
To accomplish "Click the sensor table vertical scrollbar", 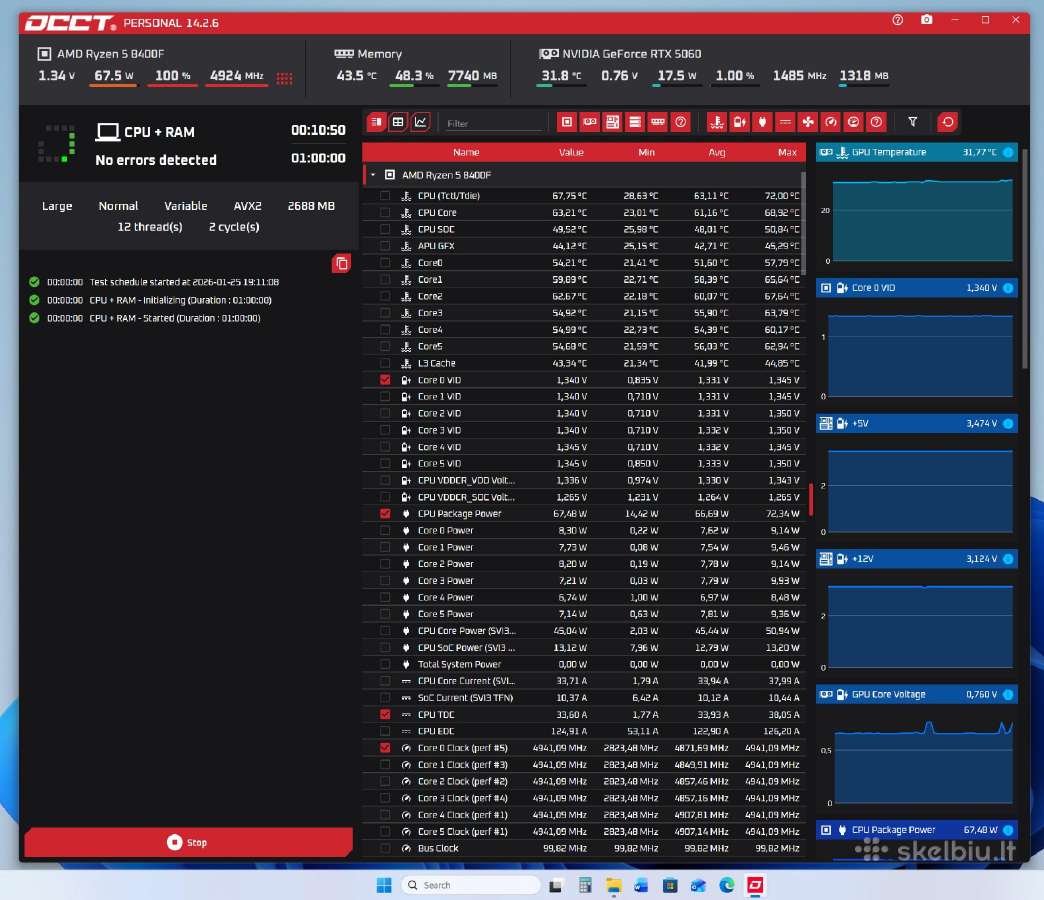I will [x=804, y=223].
